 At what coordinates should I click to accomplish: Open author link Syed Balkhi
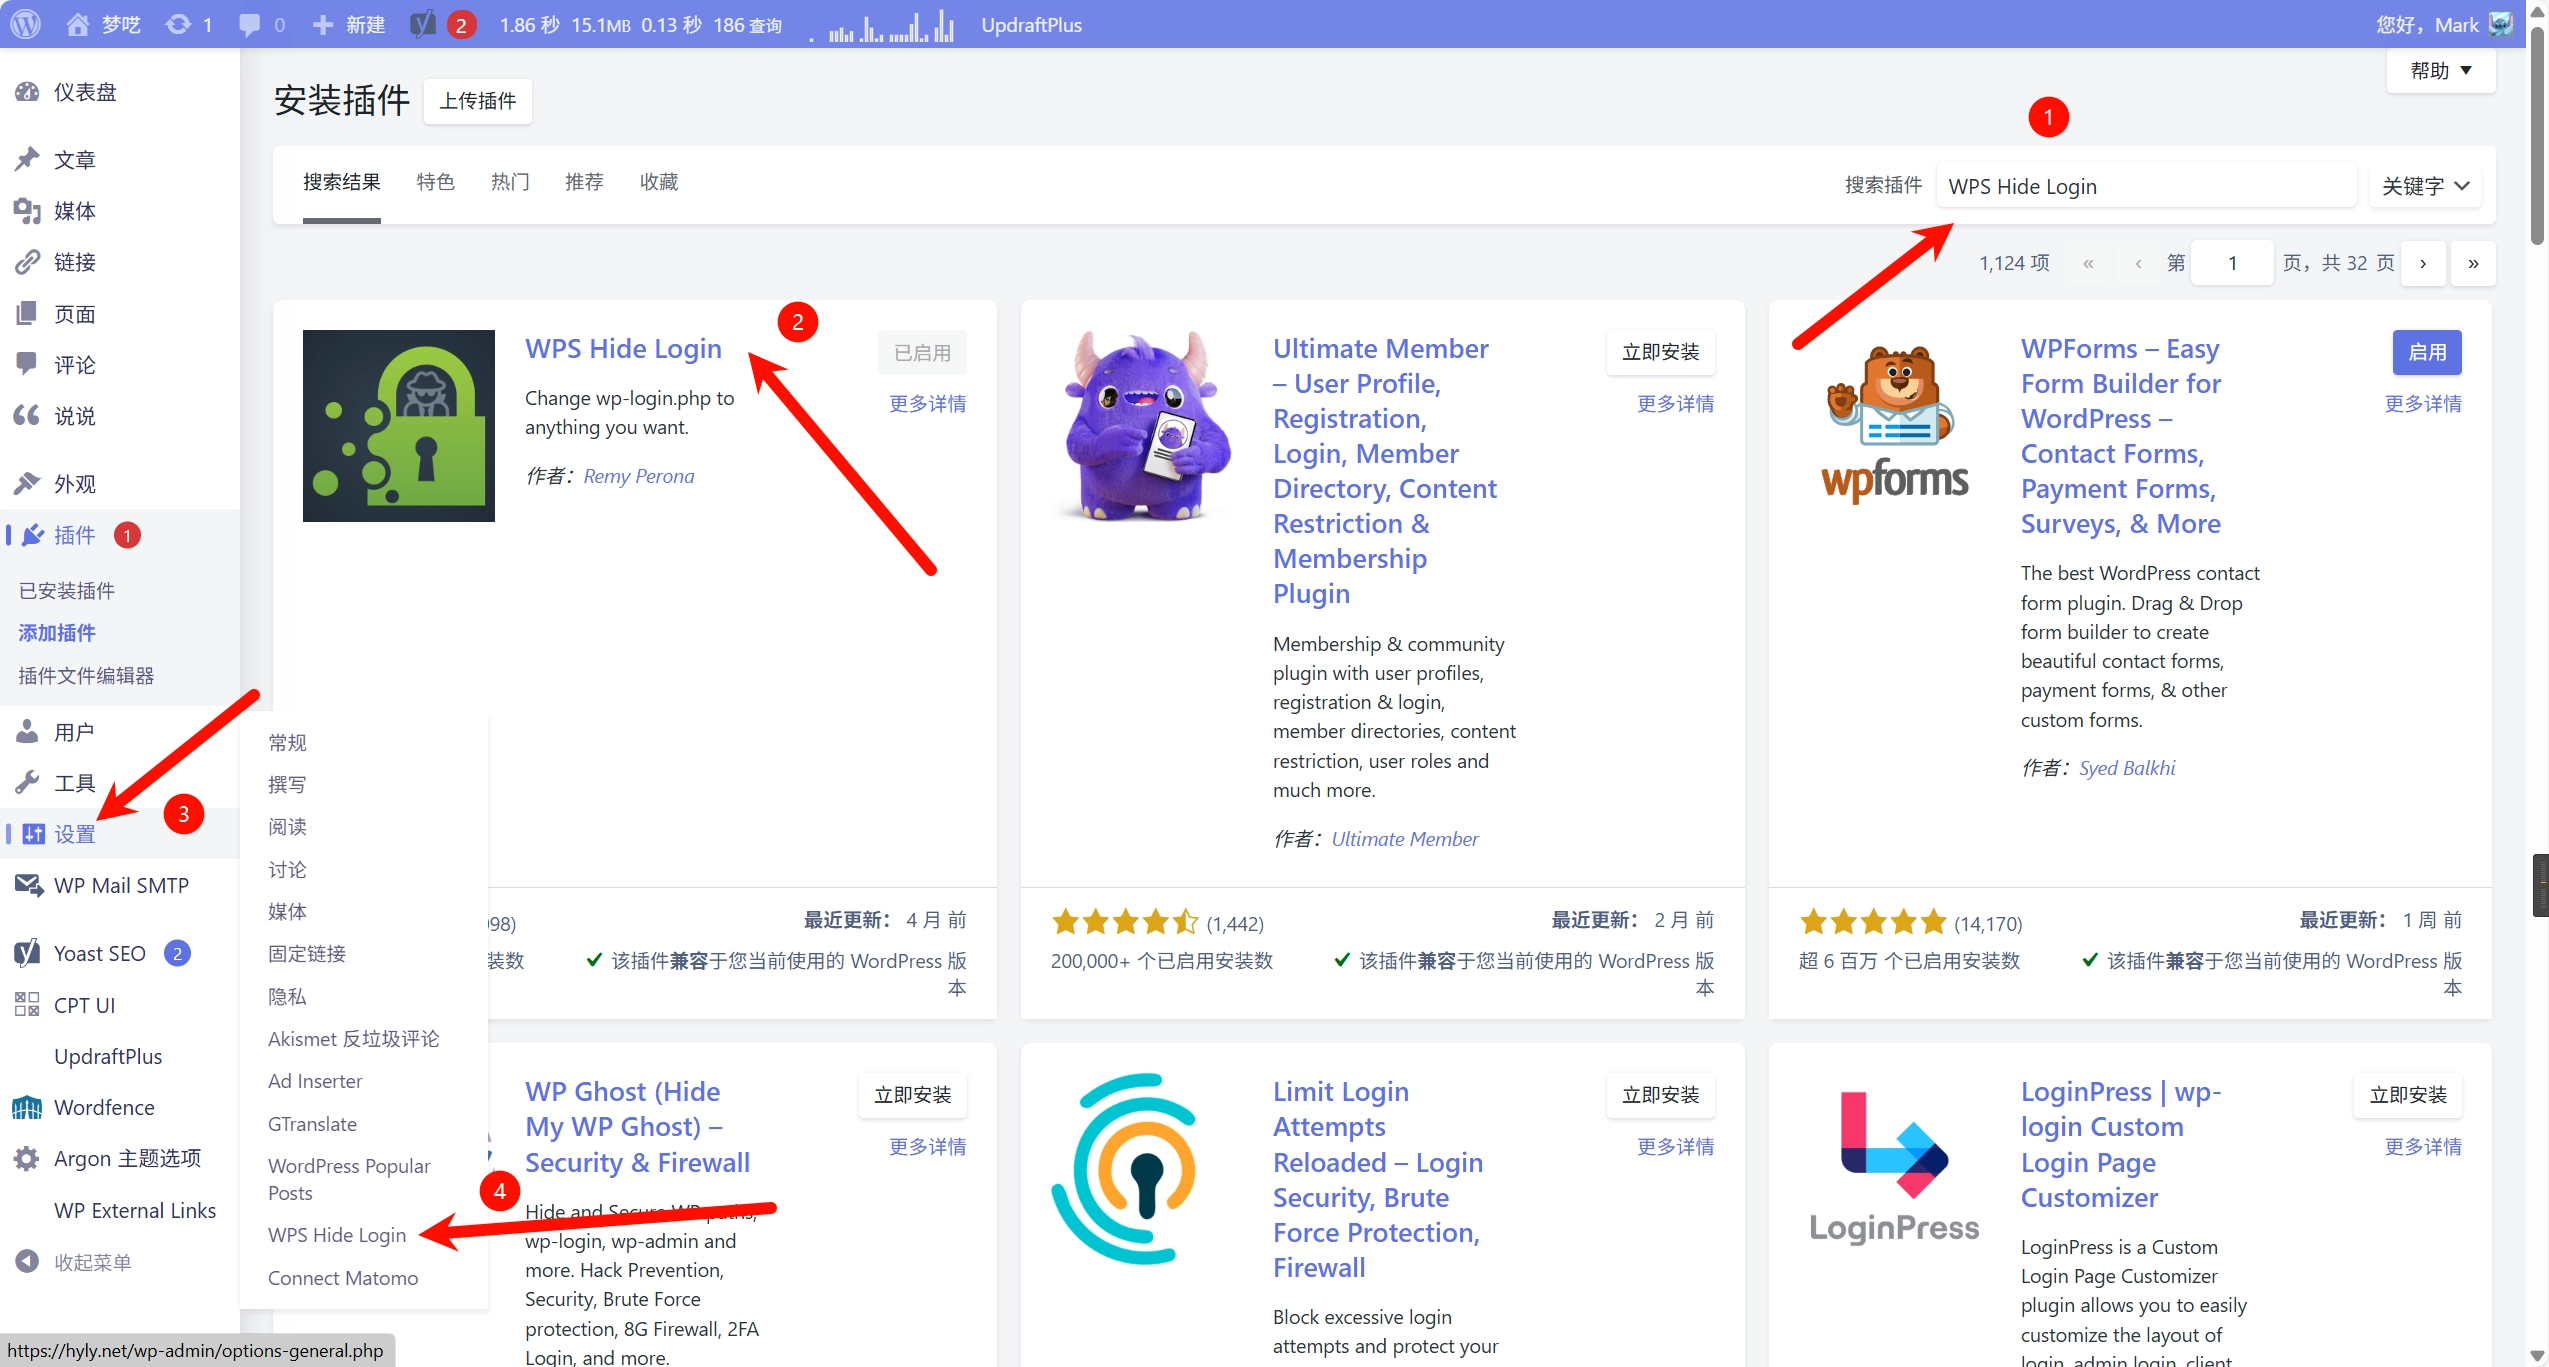point(2127,768)
